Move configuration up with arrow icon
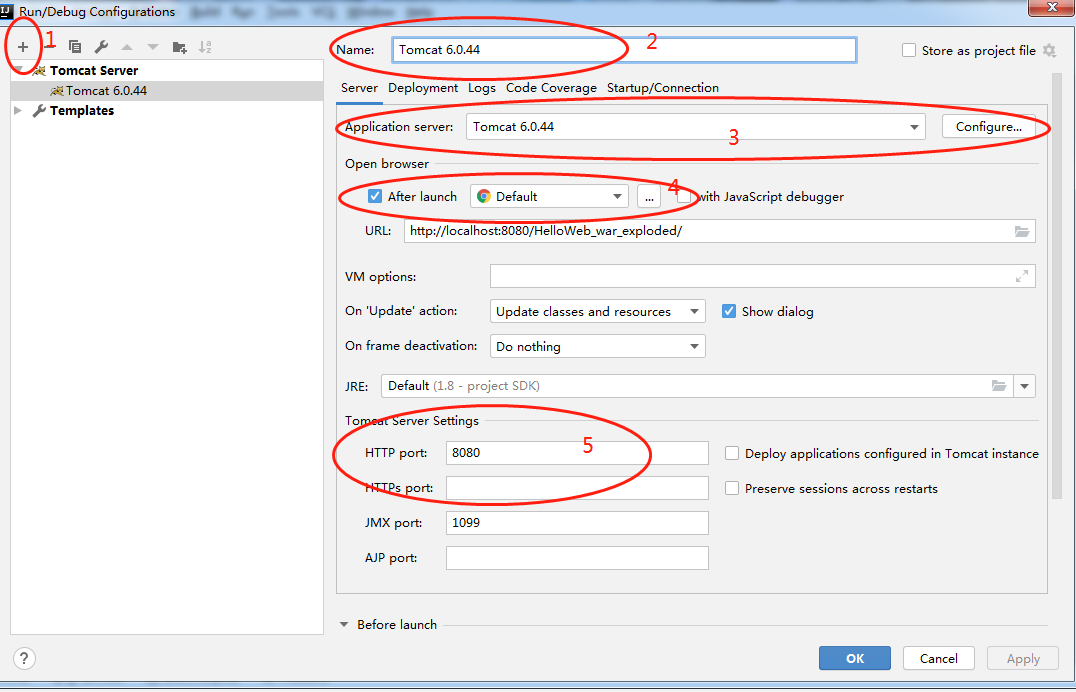The height and width of the screenshot is (692, 1076). tap(127, 47)
